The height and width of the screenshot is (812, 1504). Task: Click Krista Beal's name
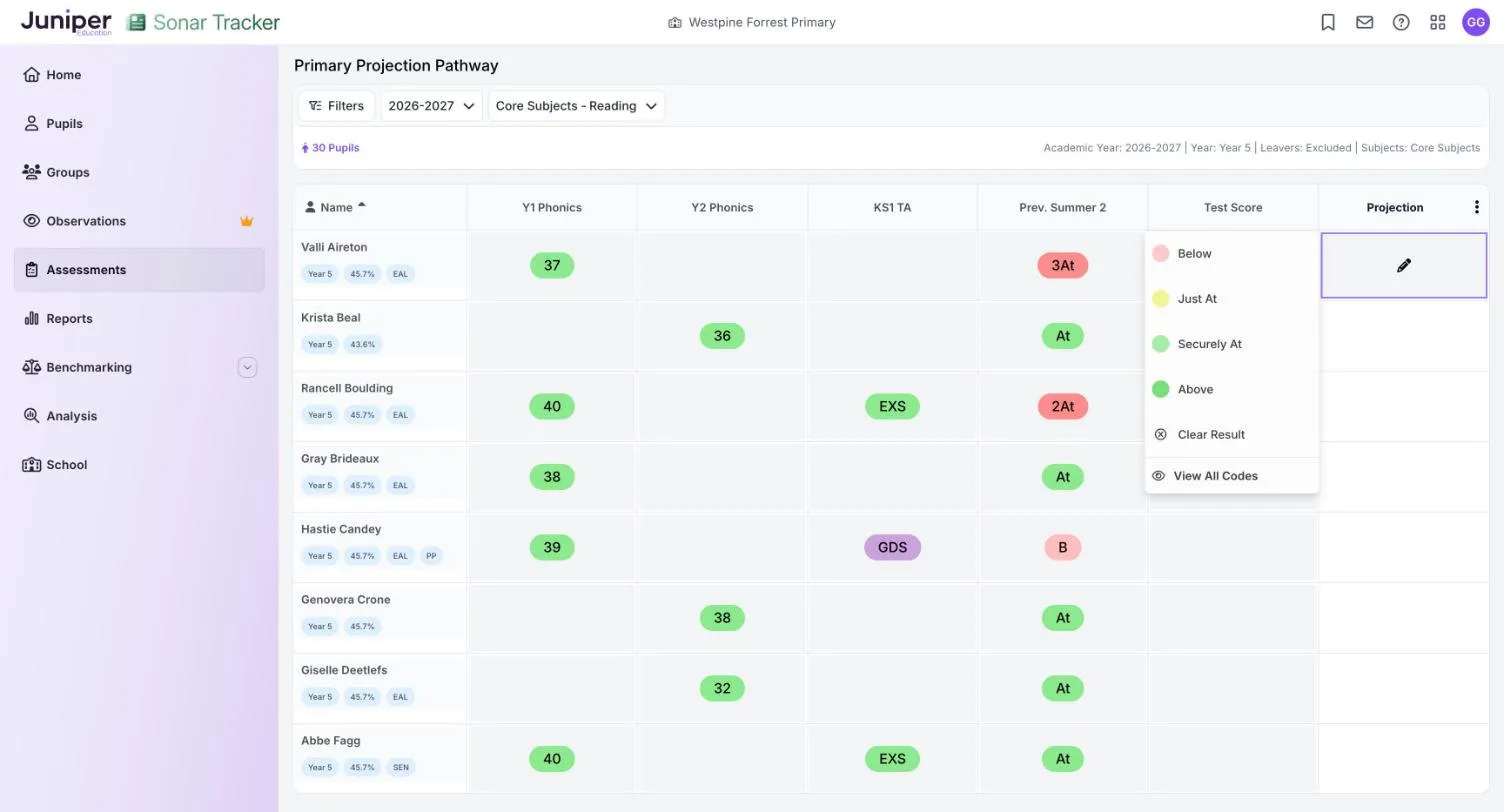coord(331,318)
